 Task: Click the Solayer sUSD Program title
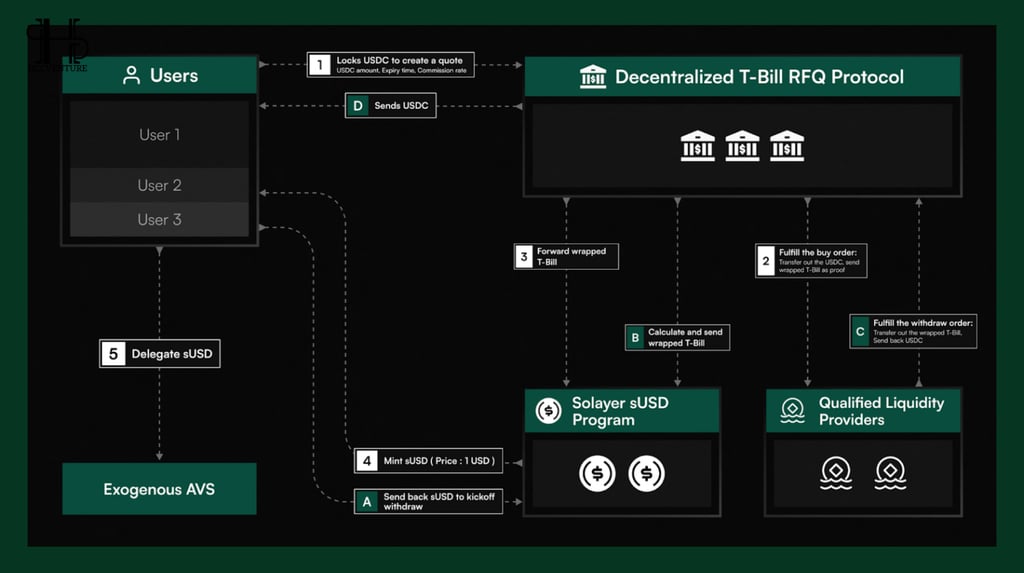pos(620,411)
